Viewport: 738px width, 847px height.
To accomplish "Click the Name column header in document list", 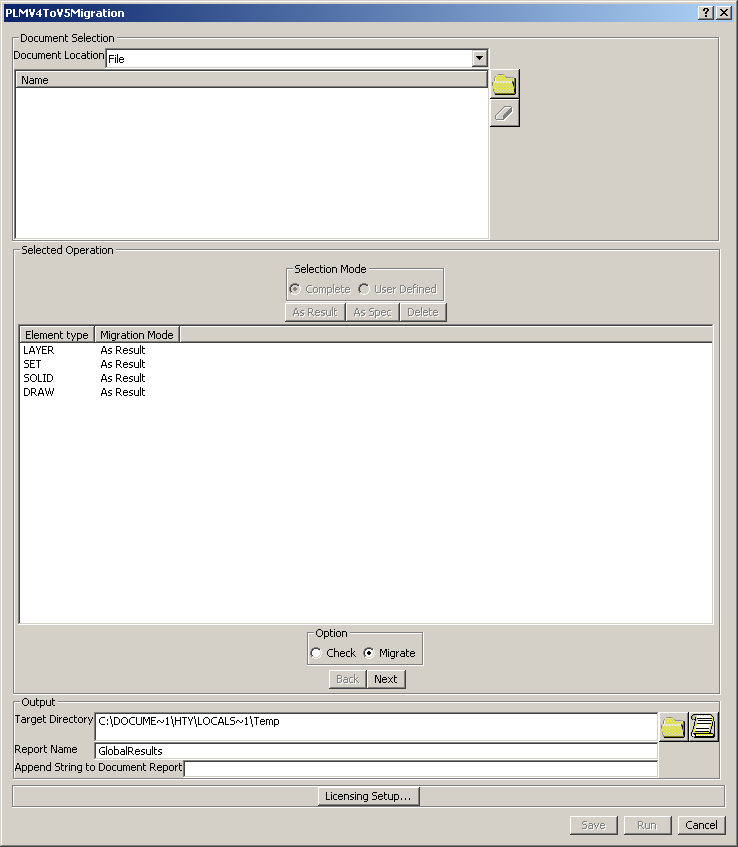I will pos(250,80).
